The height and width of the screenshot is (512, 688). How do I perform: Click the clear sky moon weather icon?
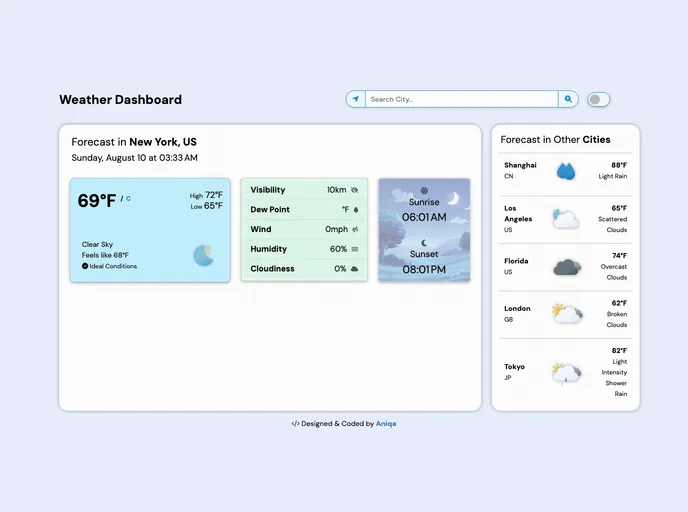pyautogui.click(x=204, y=255)
